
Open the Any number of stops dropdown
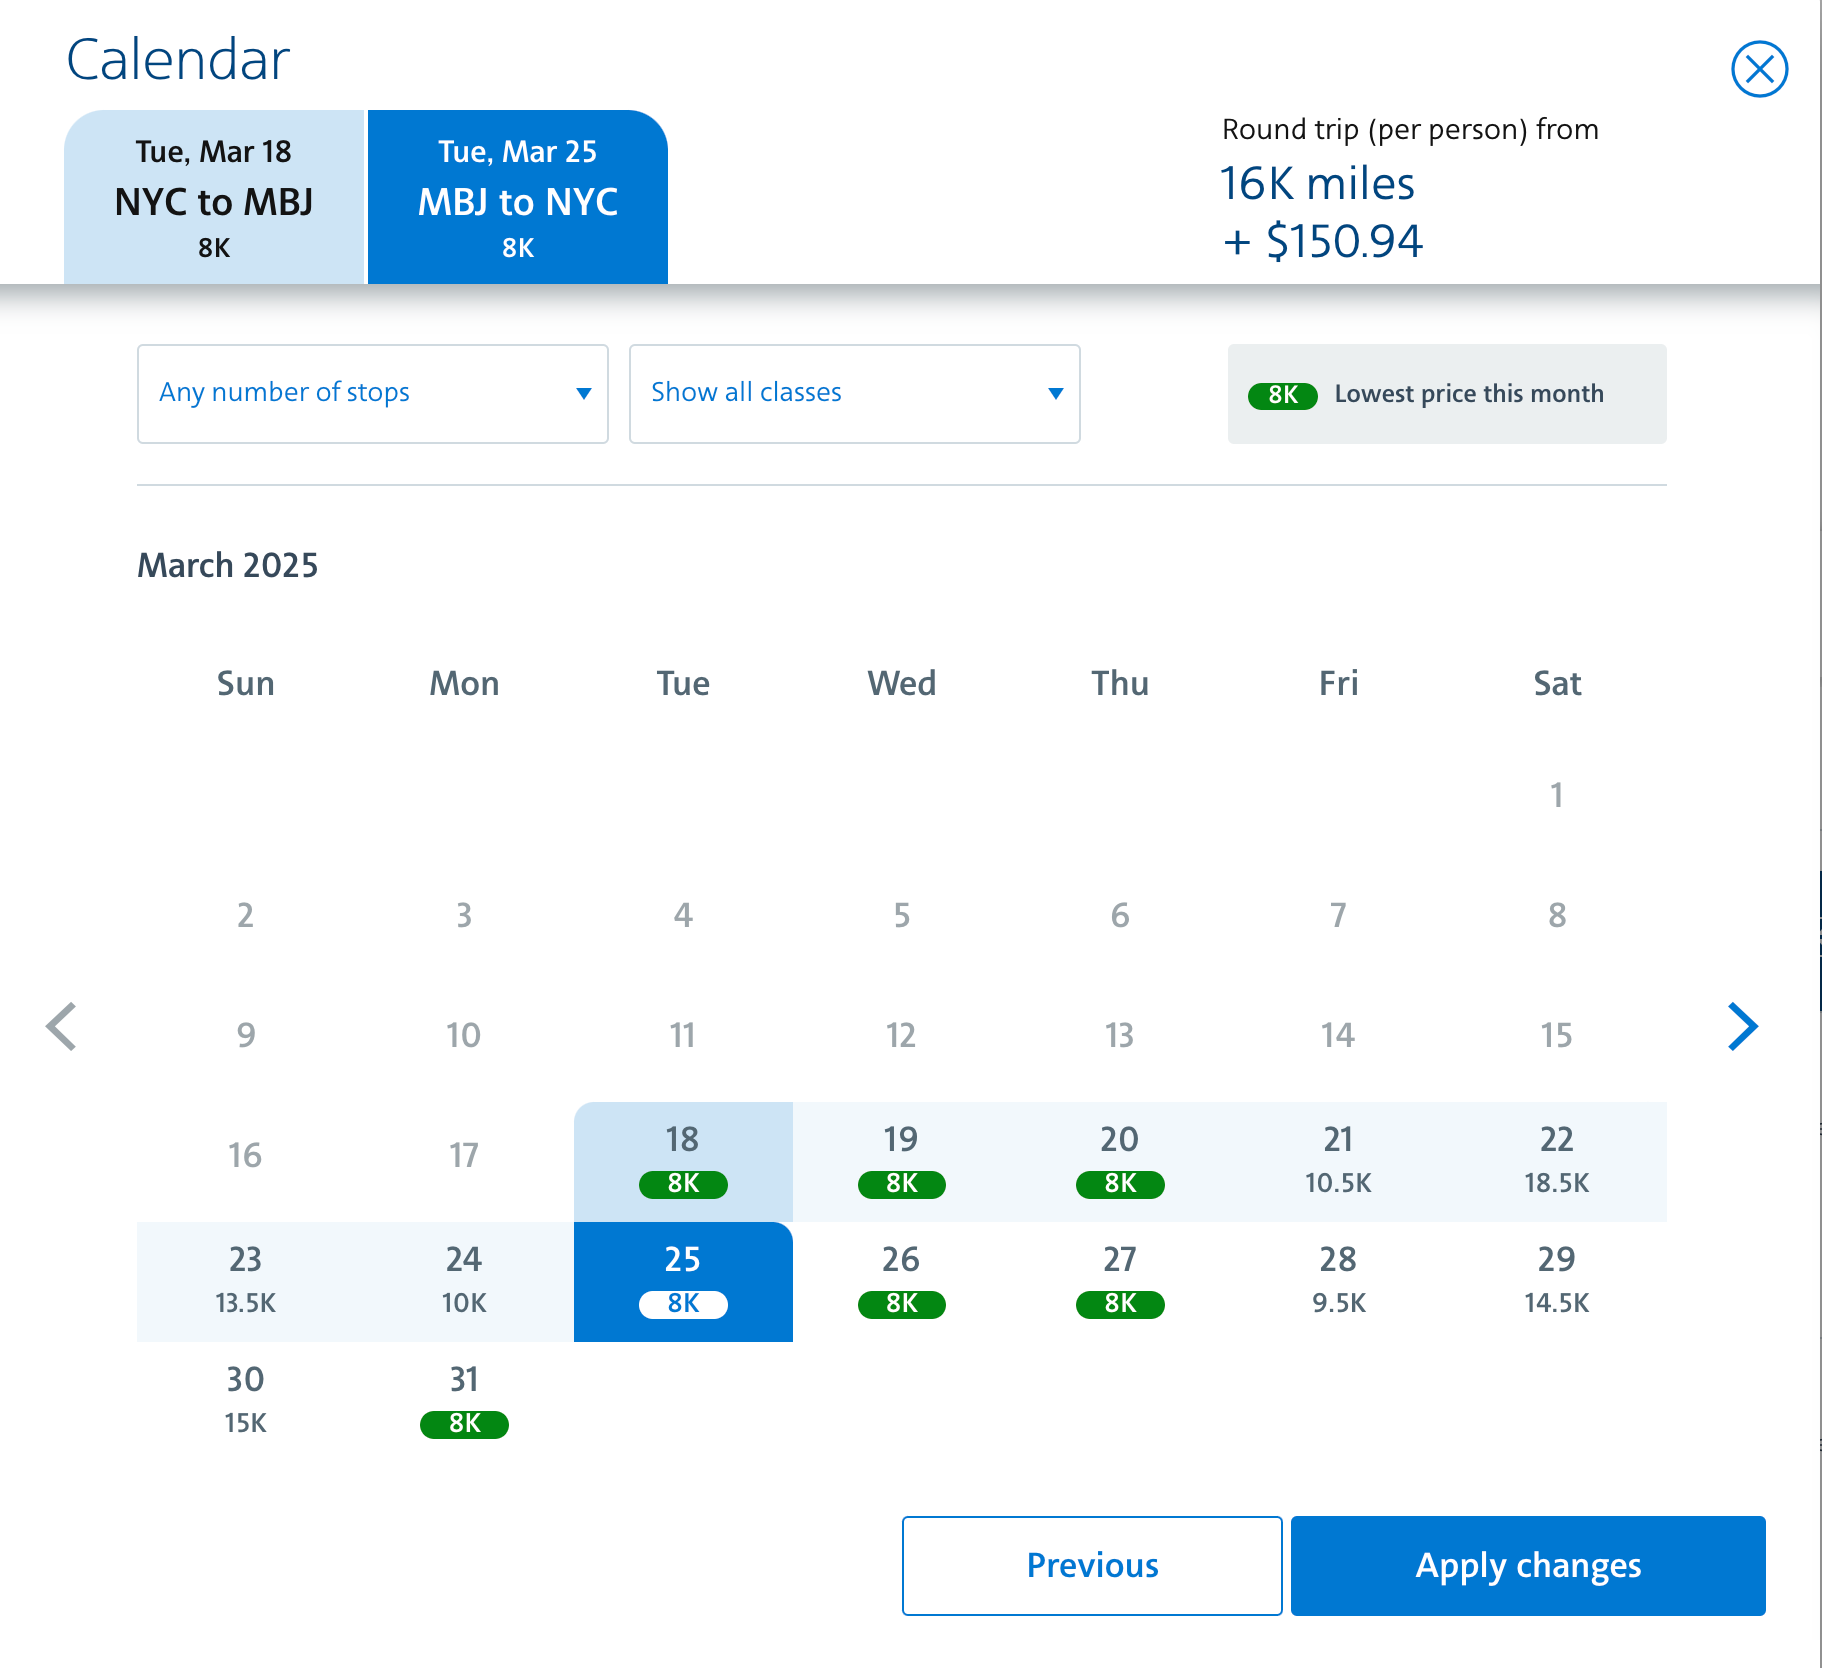tap(372, 393)
